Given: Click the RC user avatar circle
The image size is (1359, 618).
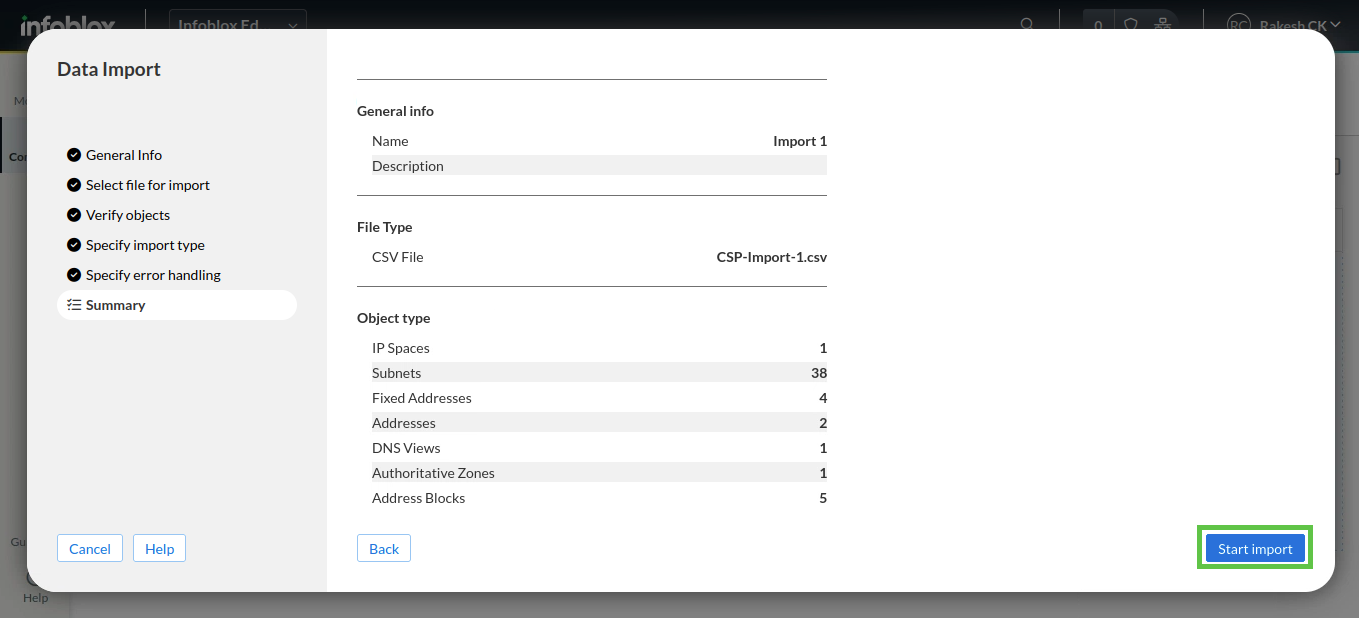Looking at the screenshot, I should click(1239, 24).
